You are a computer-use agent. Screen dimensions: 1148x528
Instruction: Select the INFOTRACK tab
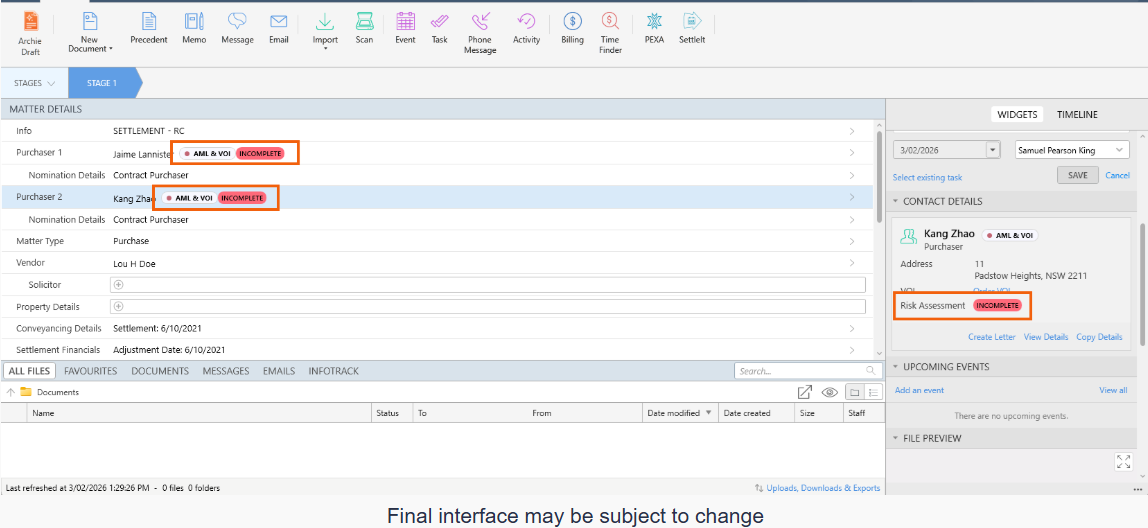coord(334,371)
